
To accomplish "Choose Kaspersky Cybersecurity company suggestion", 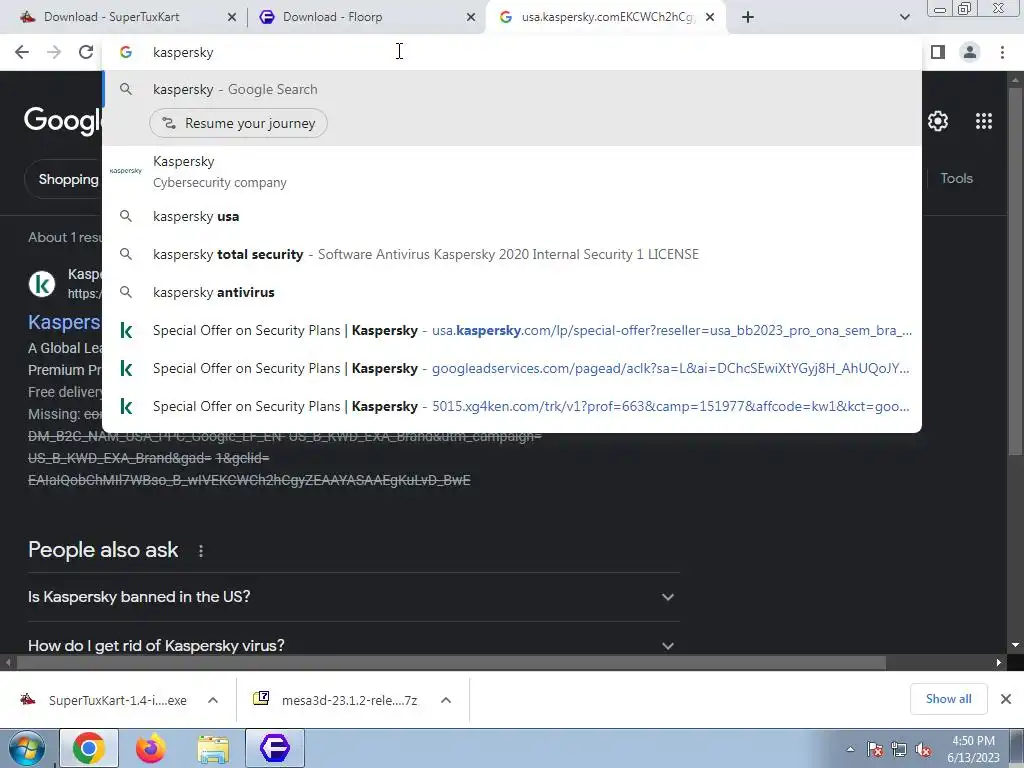I will click(512, 171).
